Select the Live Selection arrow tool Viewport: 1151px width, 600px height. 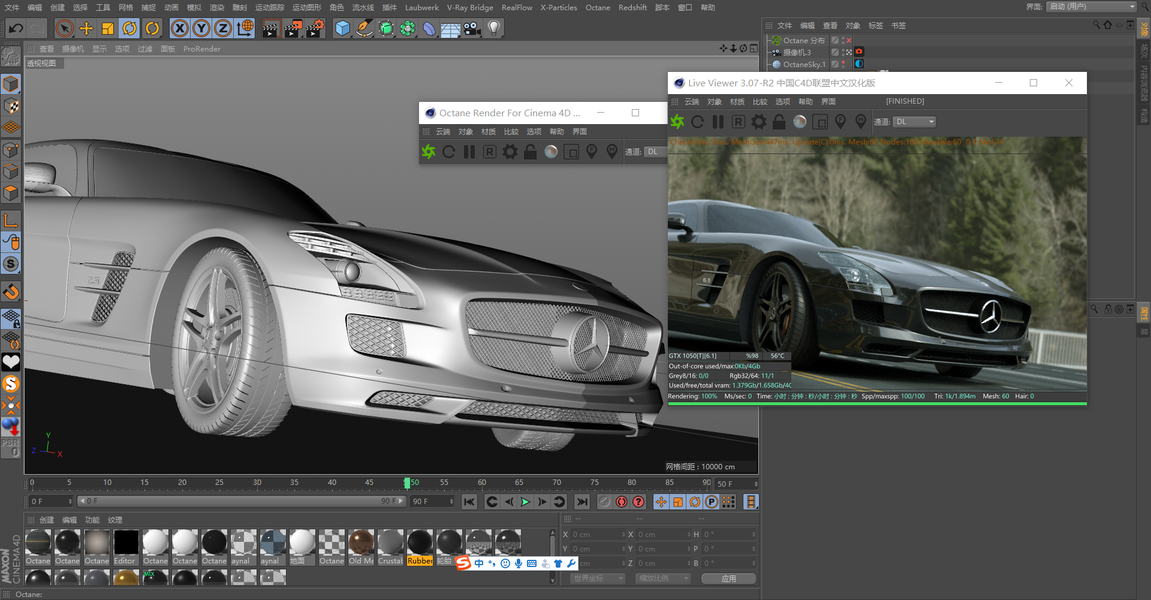click(65, 29)
